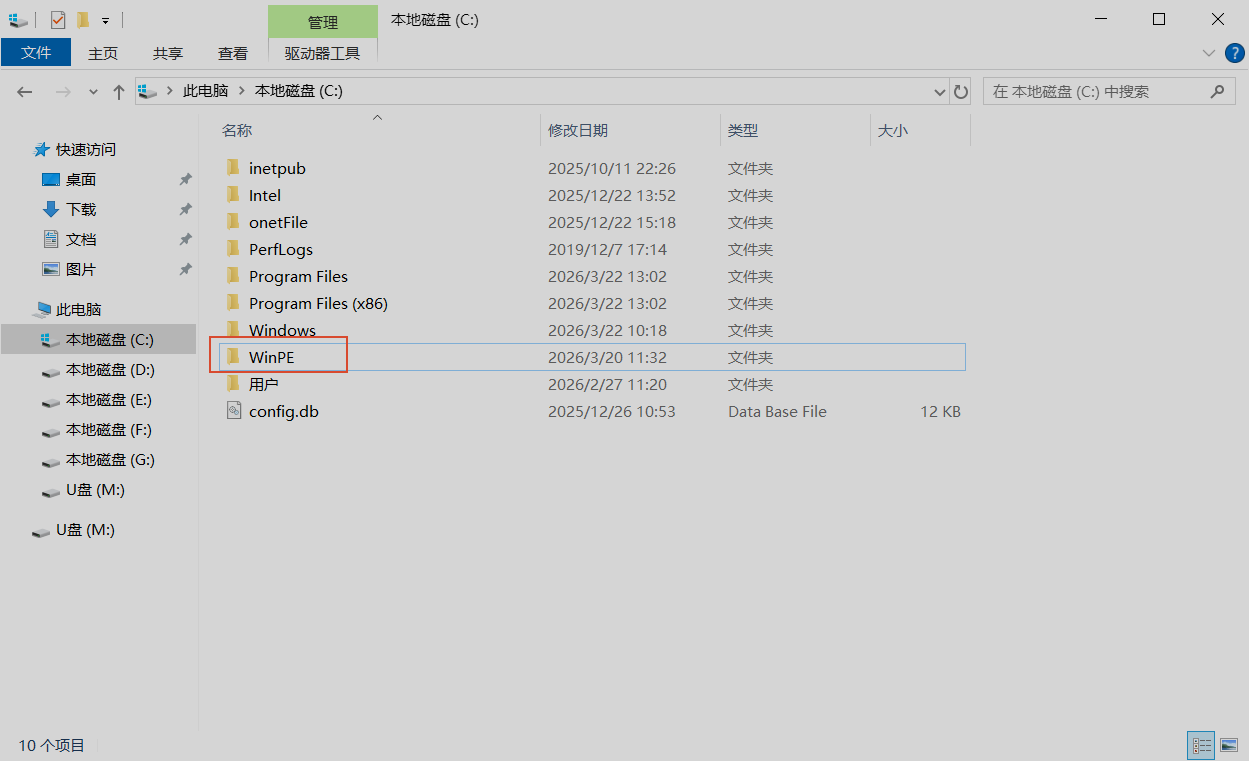Unpin 桌面 from quick access
Screen dimensions: 1249x761
(185, 180)
